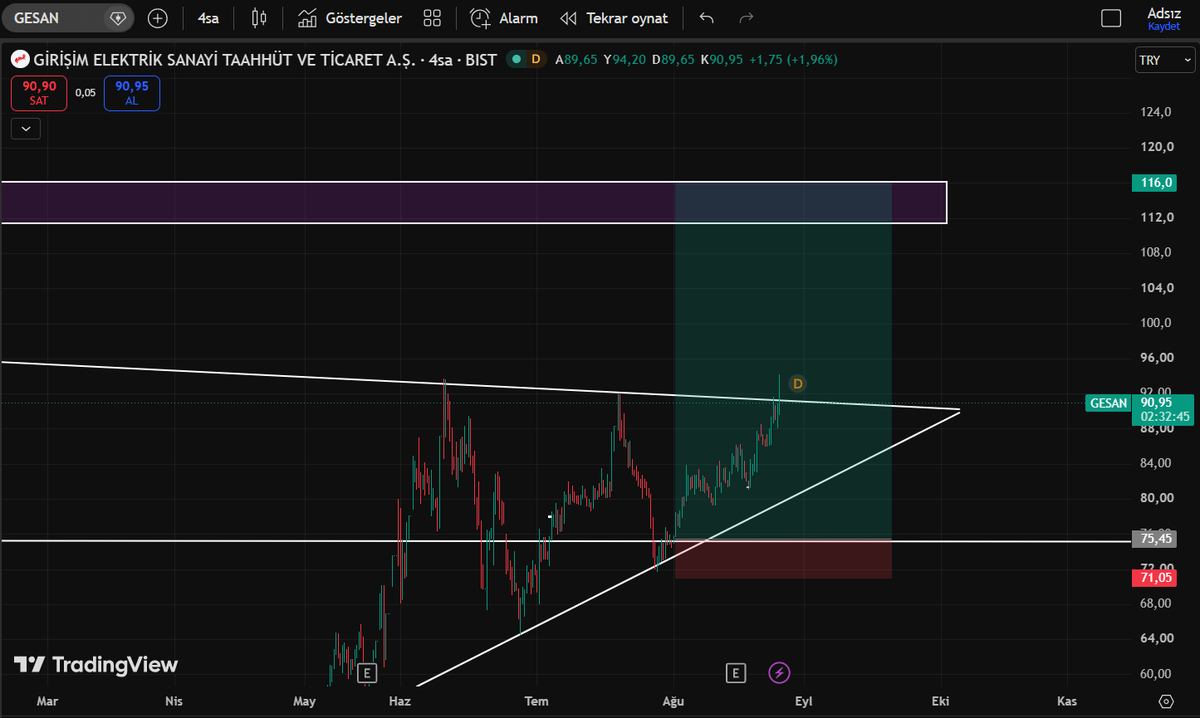Click the 100,0 price axis label
The width and height of the screenshot is (1200, 718).
(1157, 322)
